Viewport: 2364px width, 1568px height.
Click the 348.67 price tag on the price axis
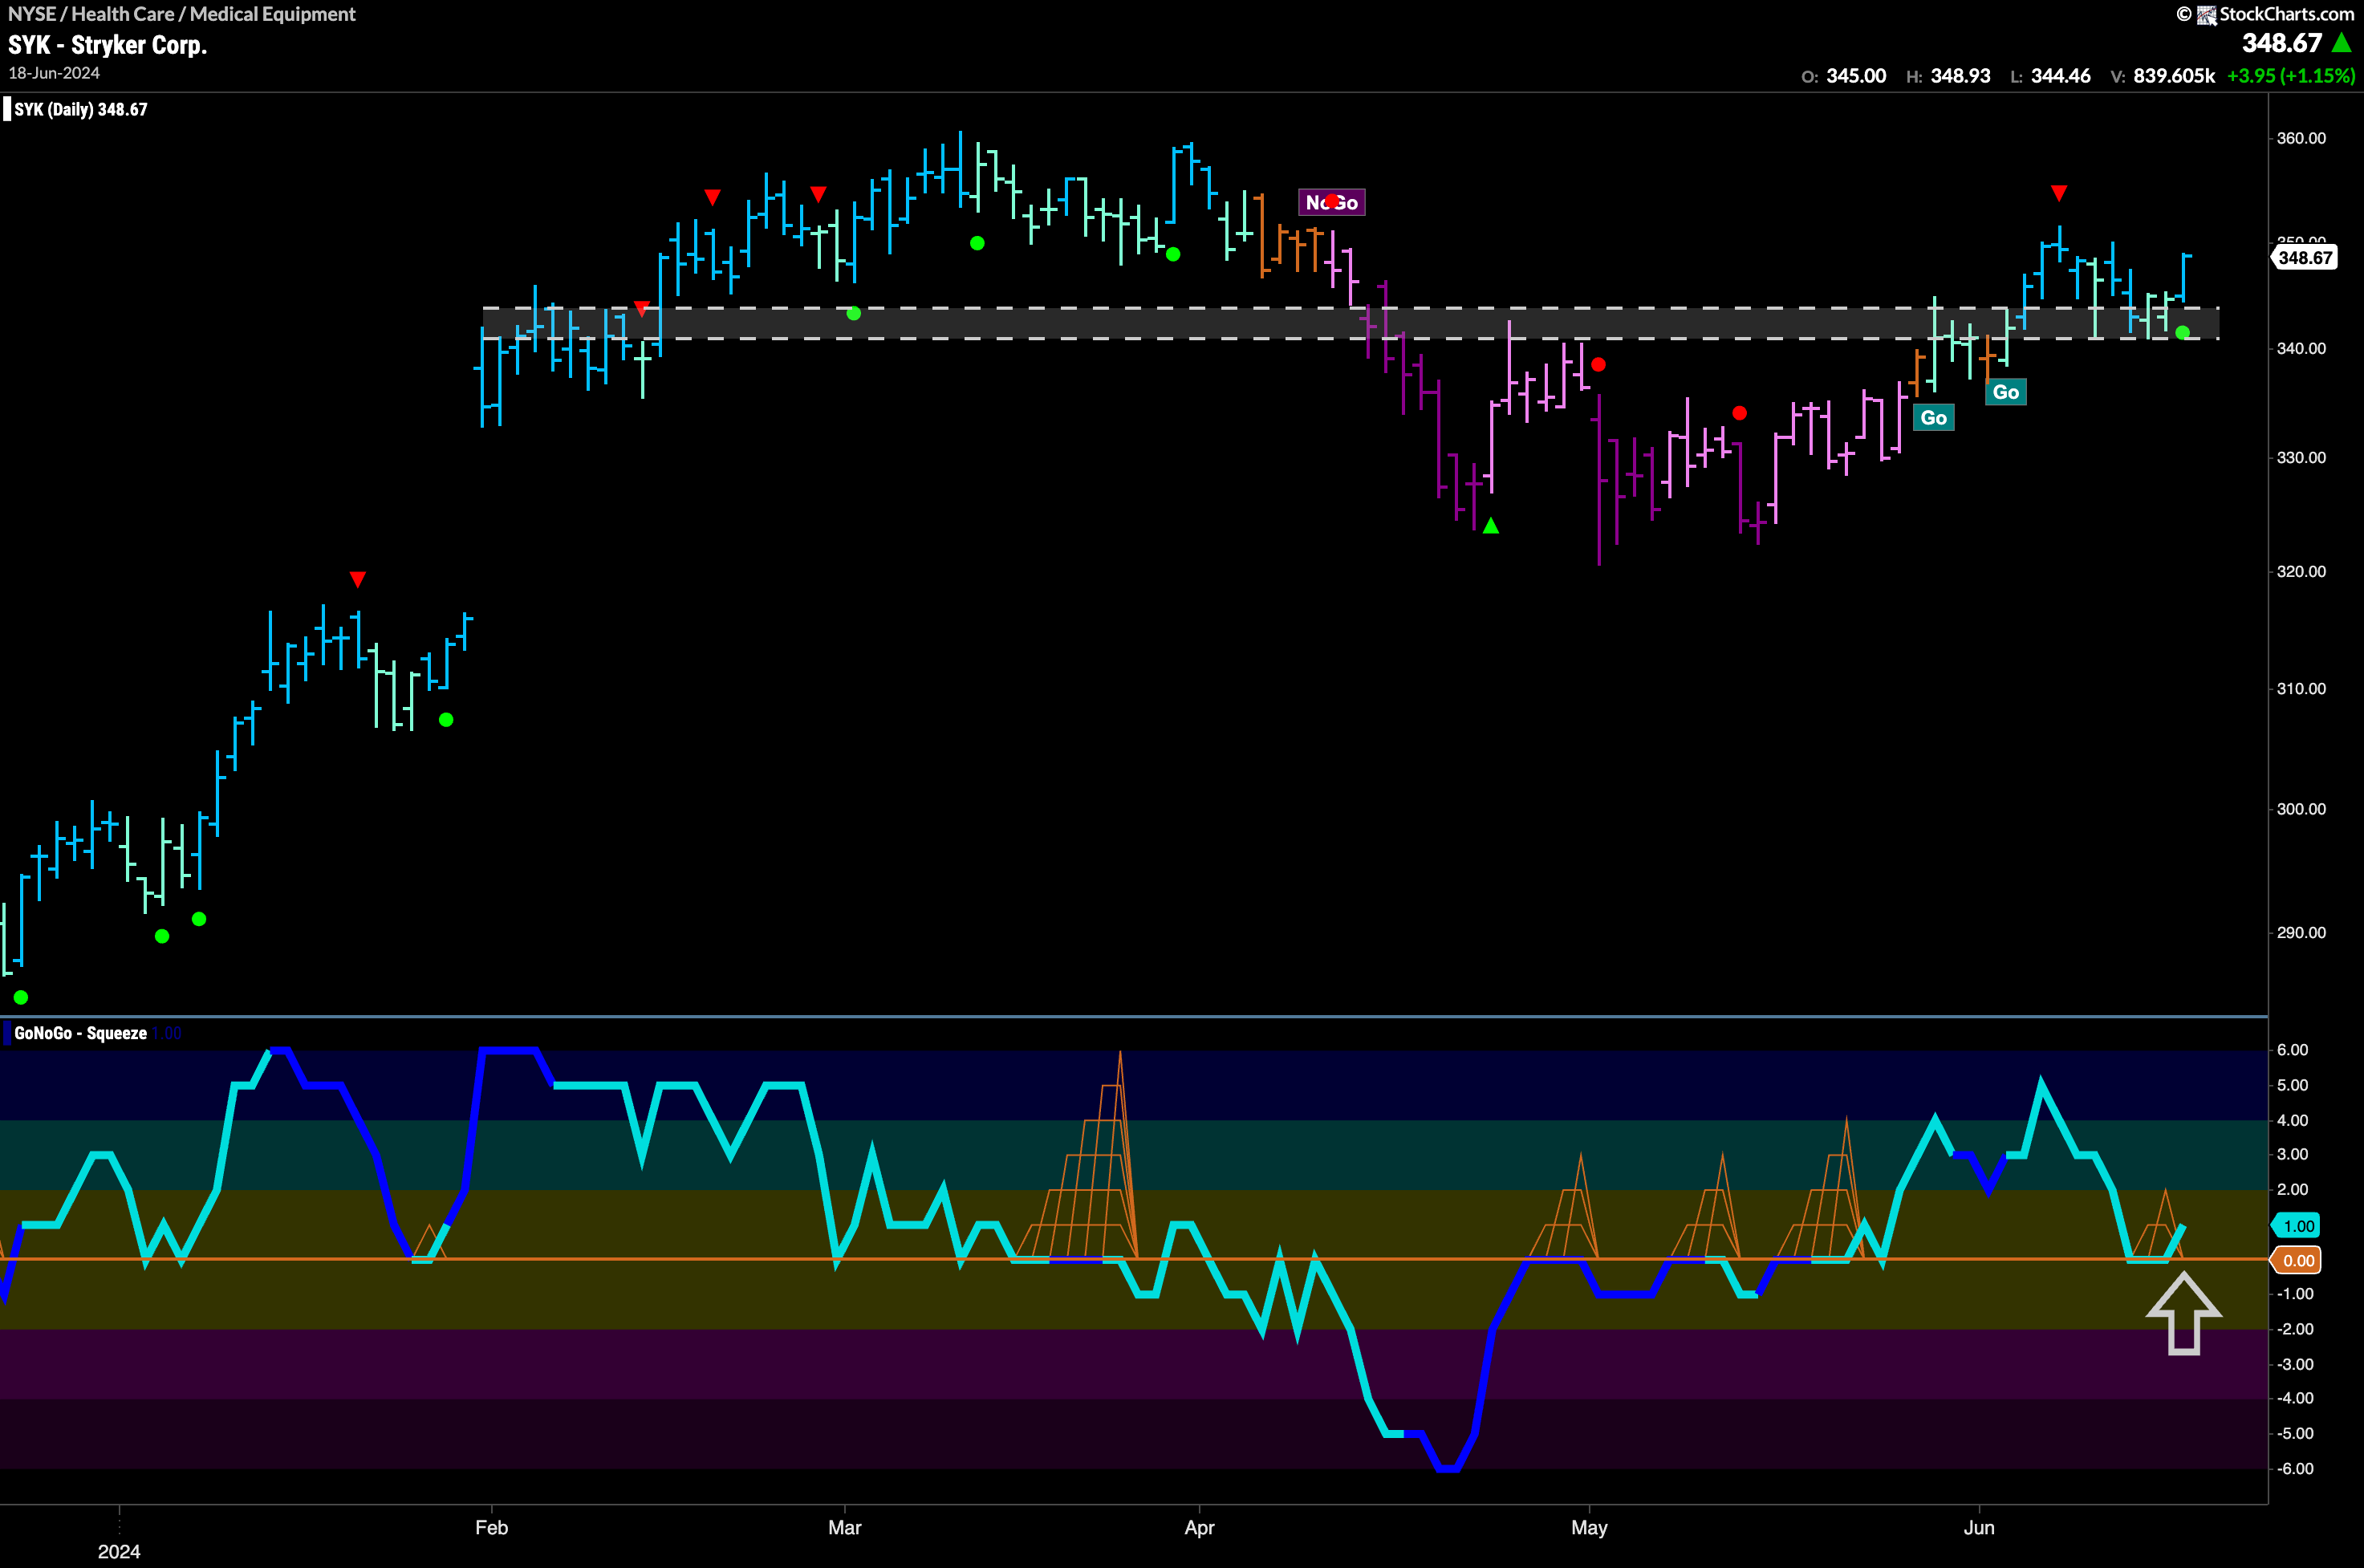click(2304, 258)
